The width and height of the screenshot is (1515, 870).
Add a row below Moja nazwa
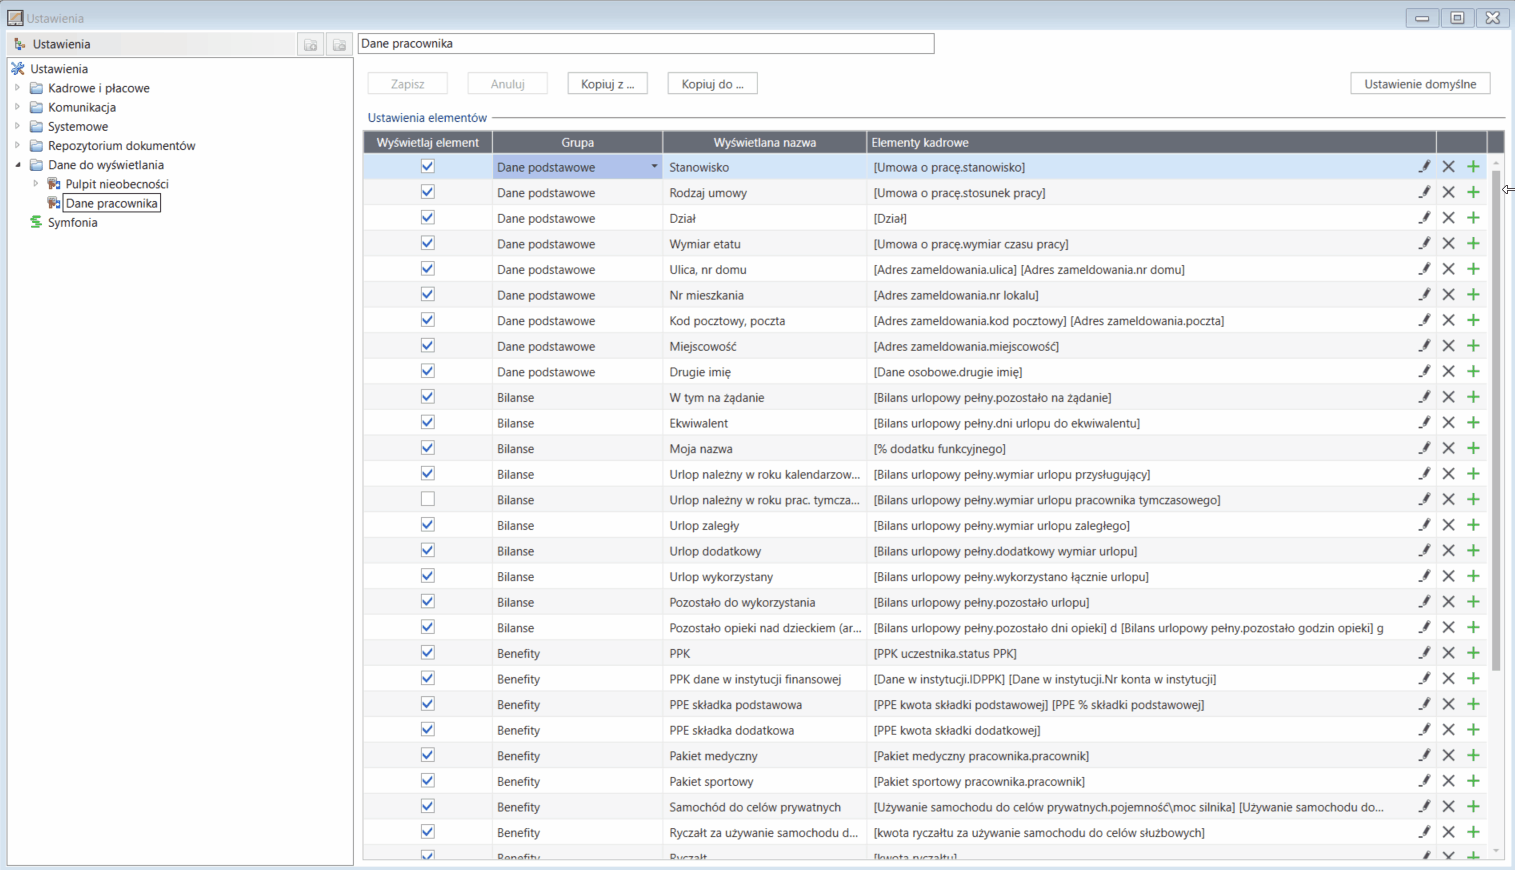click(x=1473, y=448)
